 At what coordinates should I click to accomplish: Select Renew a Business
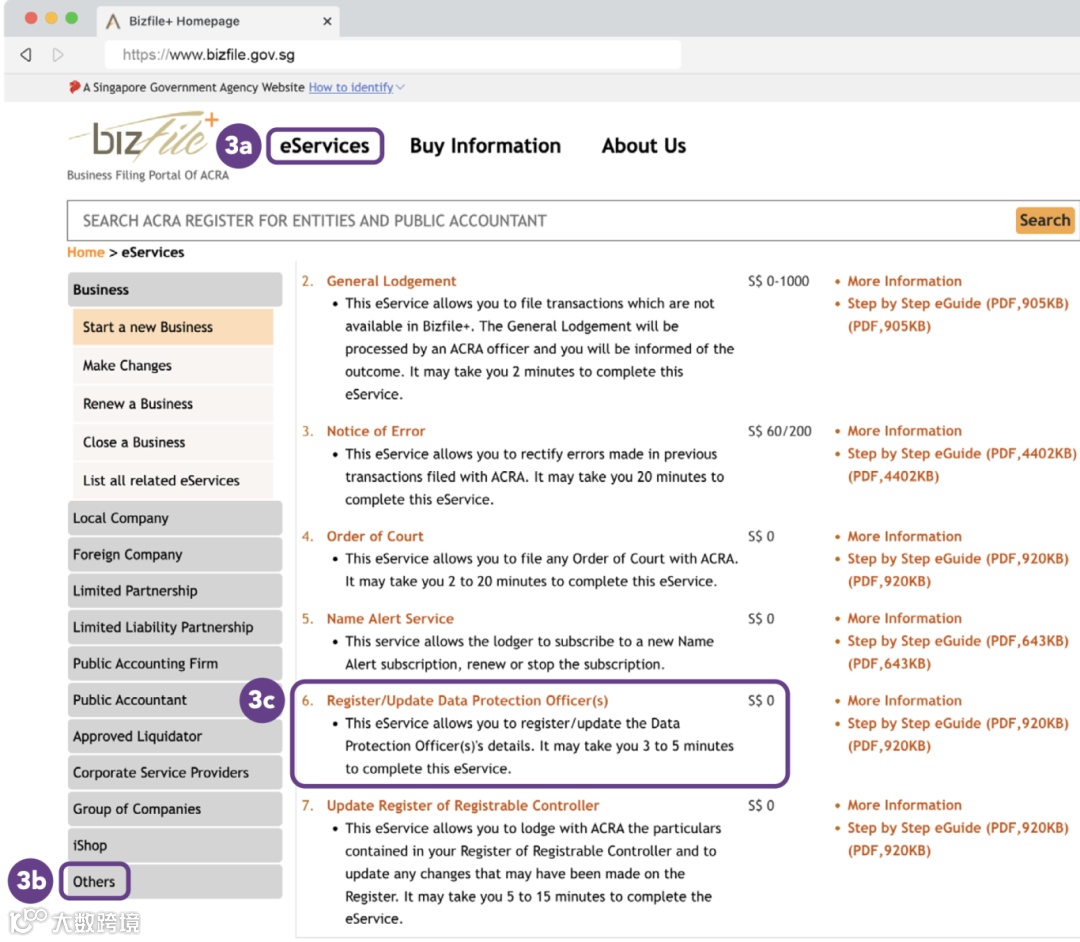tap(173, 404)
